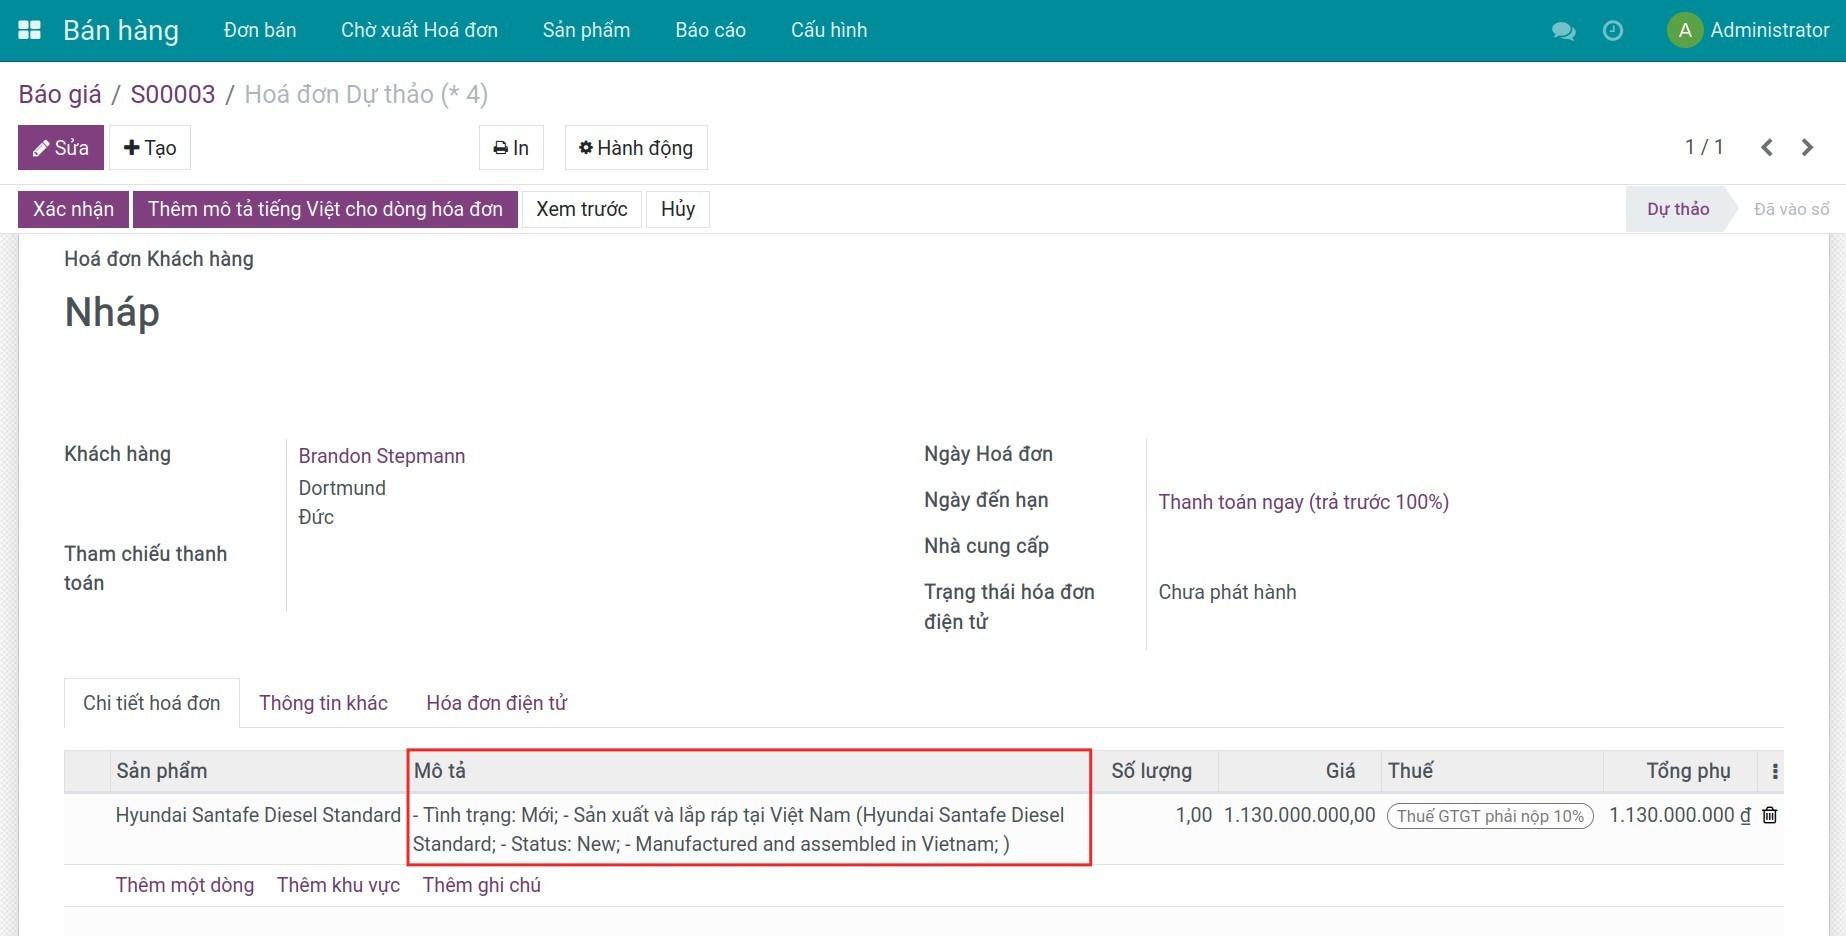Open the In print dropdown
Image resolution: width=1846 pixels, height=936 pixels.
[x=511, y=148]
